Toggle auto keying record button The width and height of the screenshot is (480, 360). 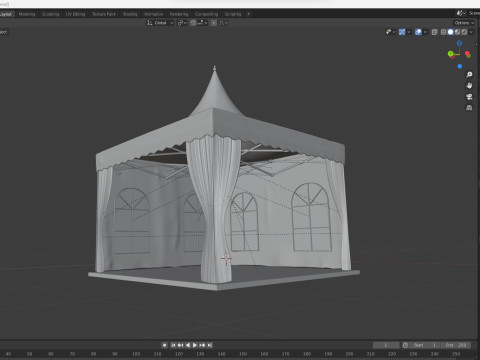tap(164, 345)
